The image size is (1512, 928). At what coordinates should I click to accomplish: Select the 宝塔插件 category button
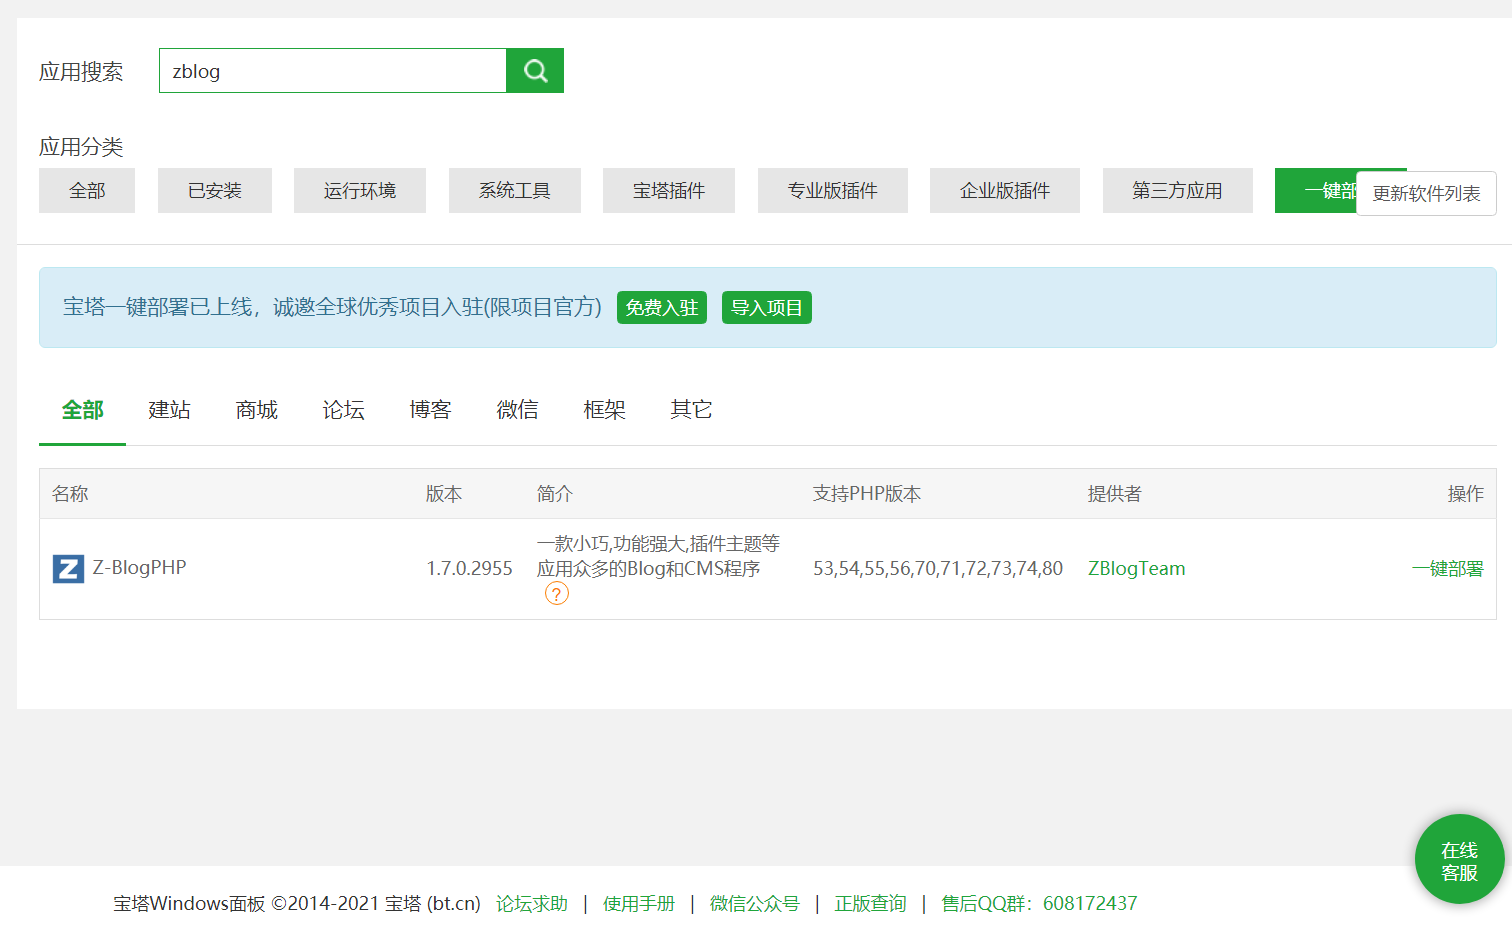click(x=669, y=191)
